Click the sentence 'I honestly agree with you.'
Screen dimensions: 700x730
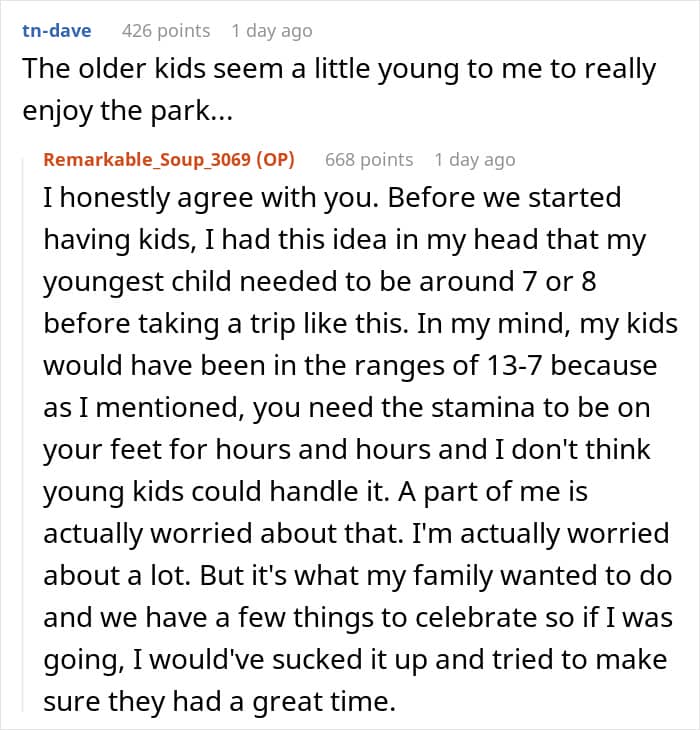[x=214, y=198]
